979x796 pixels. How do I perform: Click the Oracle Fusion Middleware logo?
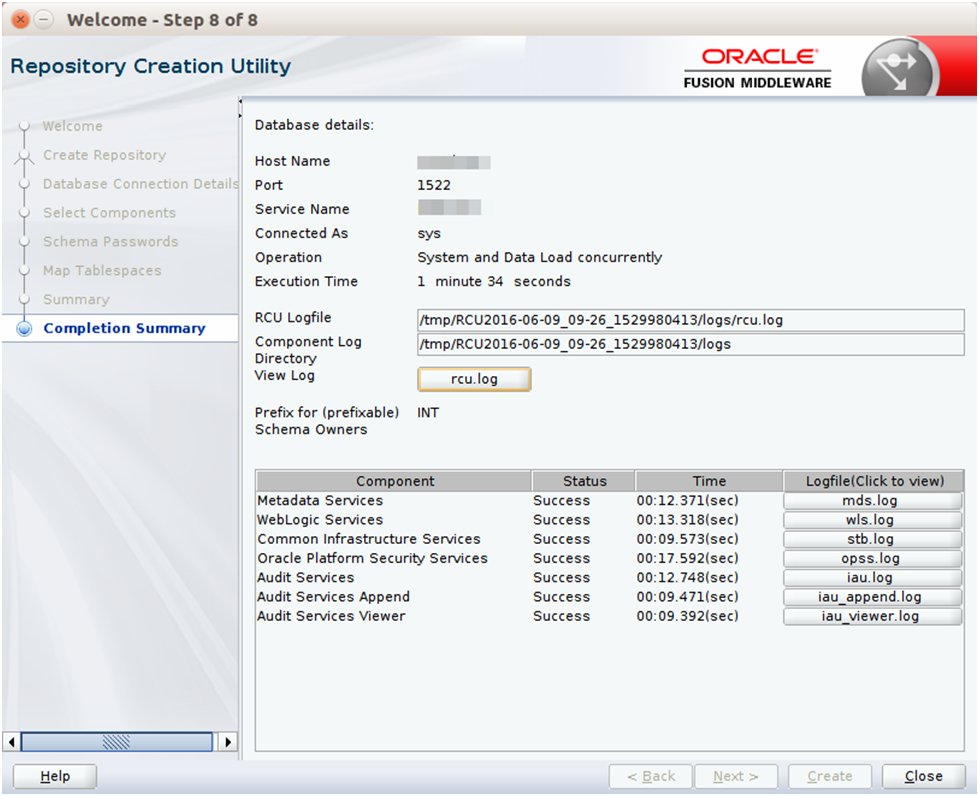(757, 68)
